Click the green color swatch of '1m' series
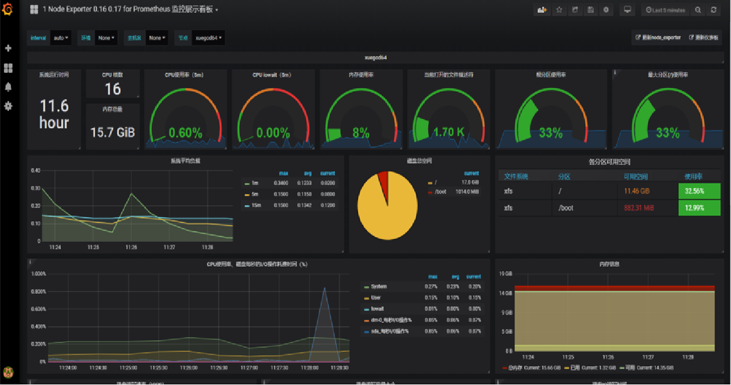This screenshot has width=731, height=385. tap(247, 184)
